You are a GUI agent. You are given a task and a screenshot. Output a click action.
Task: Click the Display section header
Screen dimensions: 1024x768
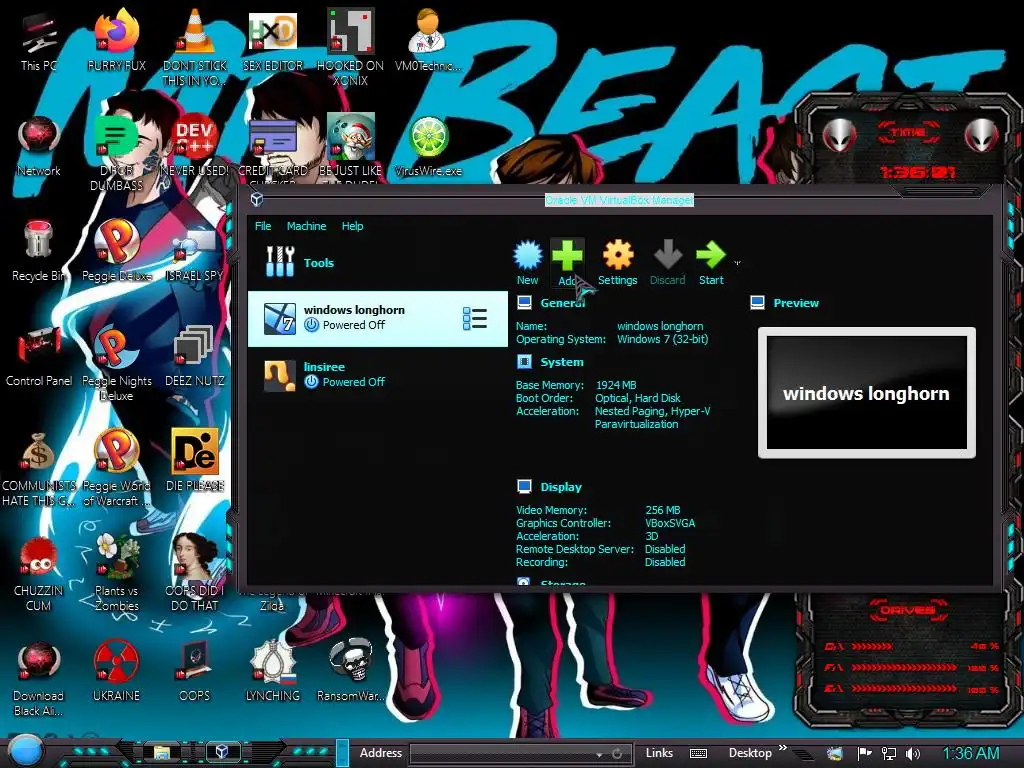[561, 487]
